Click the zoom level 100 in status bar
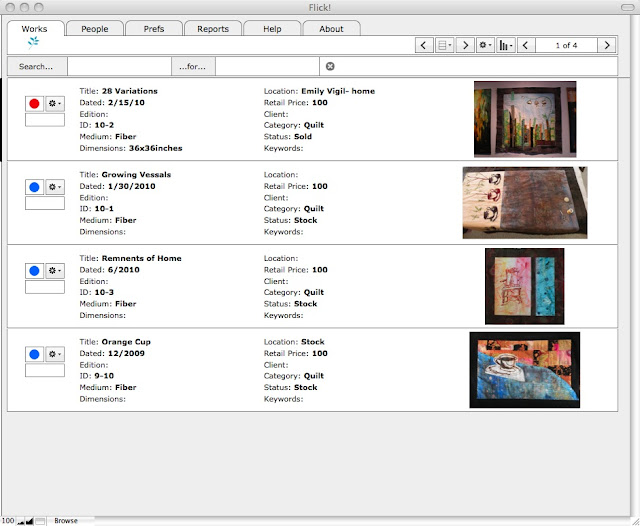Image resolution: width=640 pixels, height=526 pixels. pyautogui.click(x=8, y=521)
